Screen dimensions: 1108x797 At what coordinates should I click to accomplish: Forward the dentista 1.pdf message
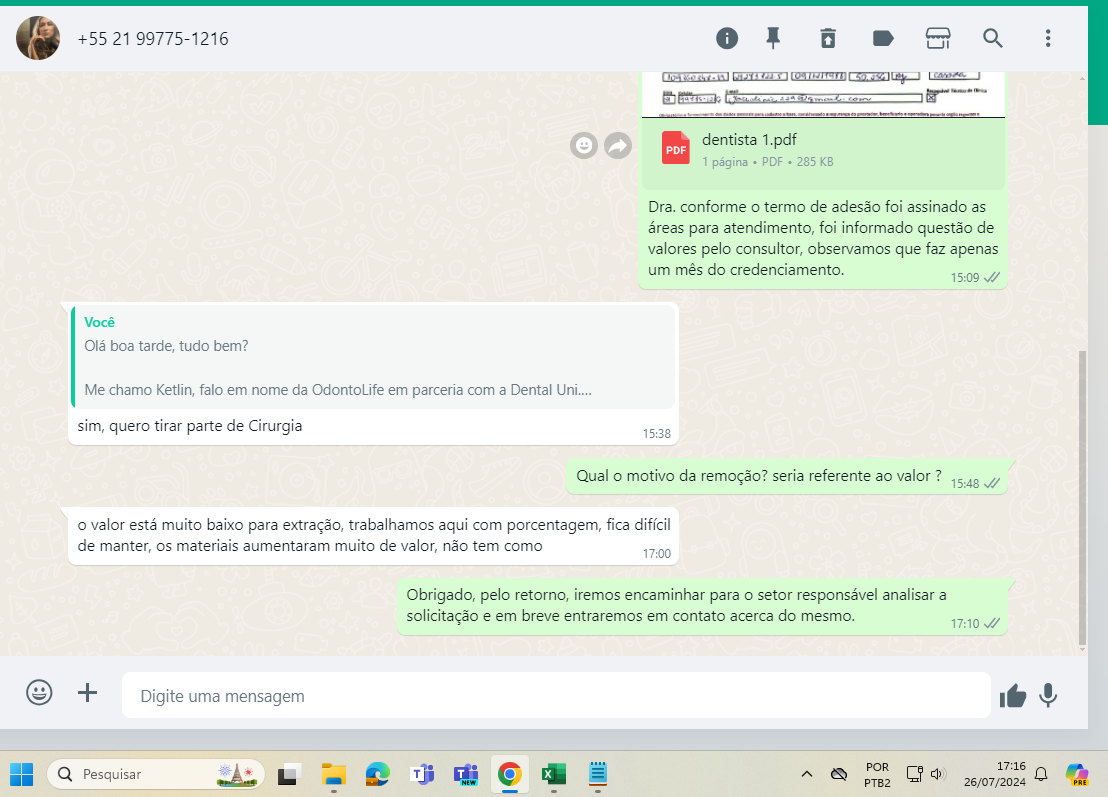click(618, 146)
